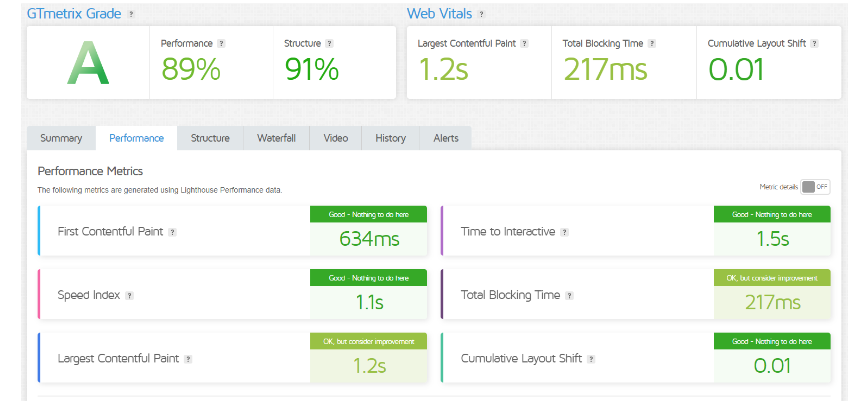Click help icon next to Web Vitals heading
The image size is (852, 411).
tap(481, 15)
